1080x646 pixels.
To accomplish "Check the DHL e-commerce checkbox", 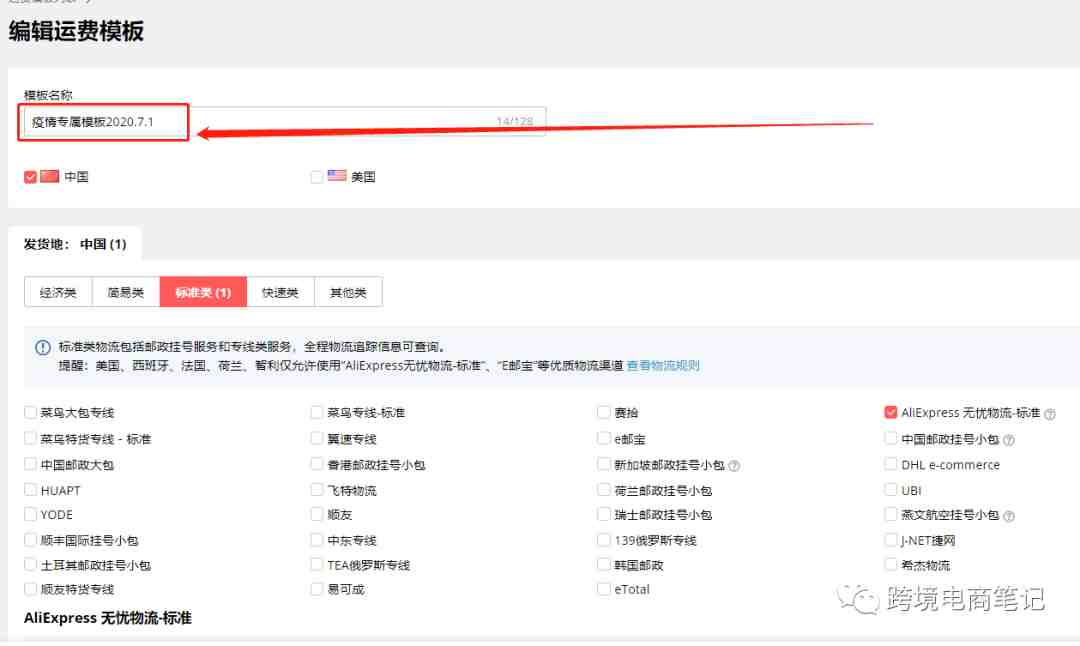I will pos(891,464).
